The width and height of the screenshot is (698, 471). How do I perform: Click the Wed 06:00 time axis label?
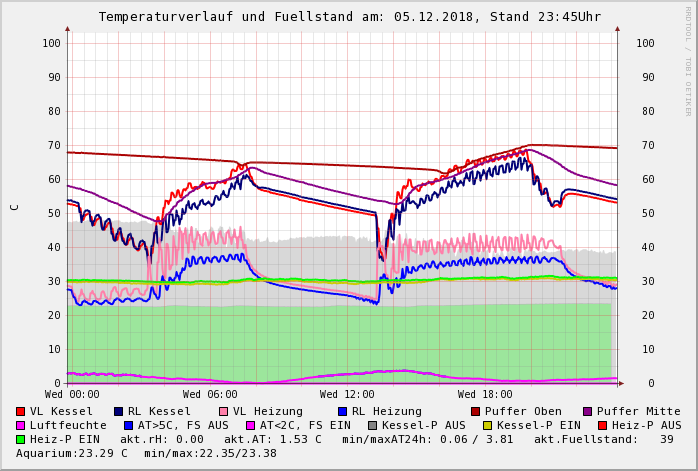point(210,394)
